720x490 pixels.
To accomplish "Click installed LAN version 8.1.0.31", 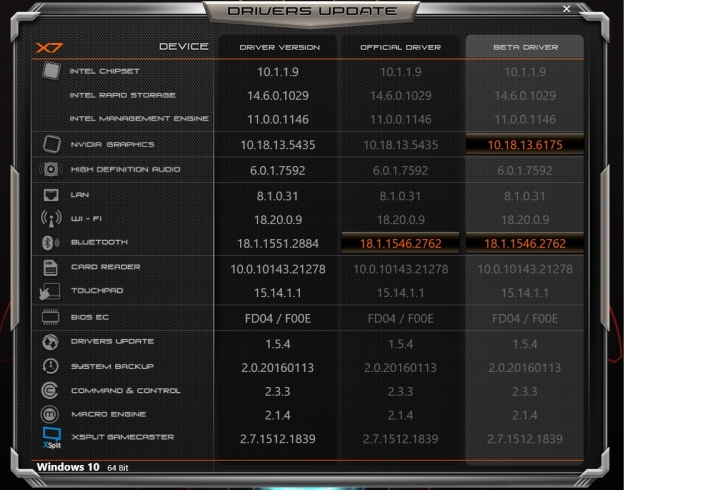I will coord(278,197).
